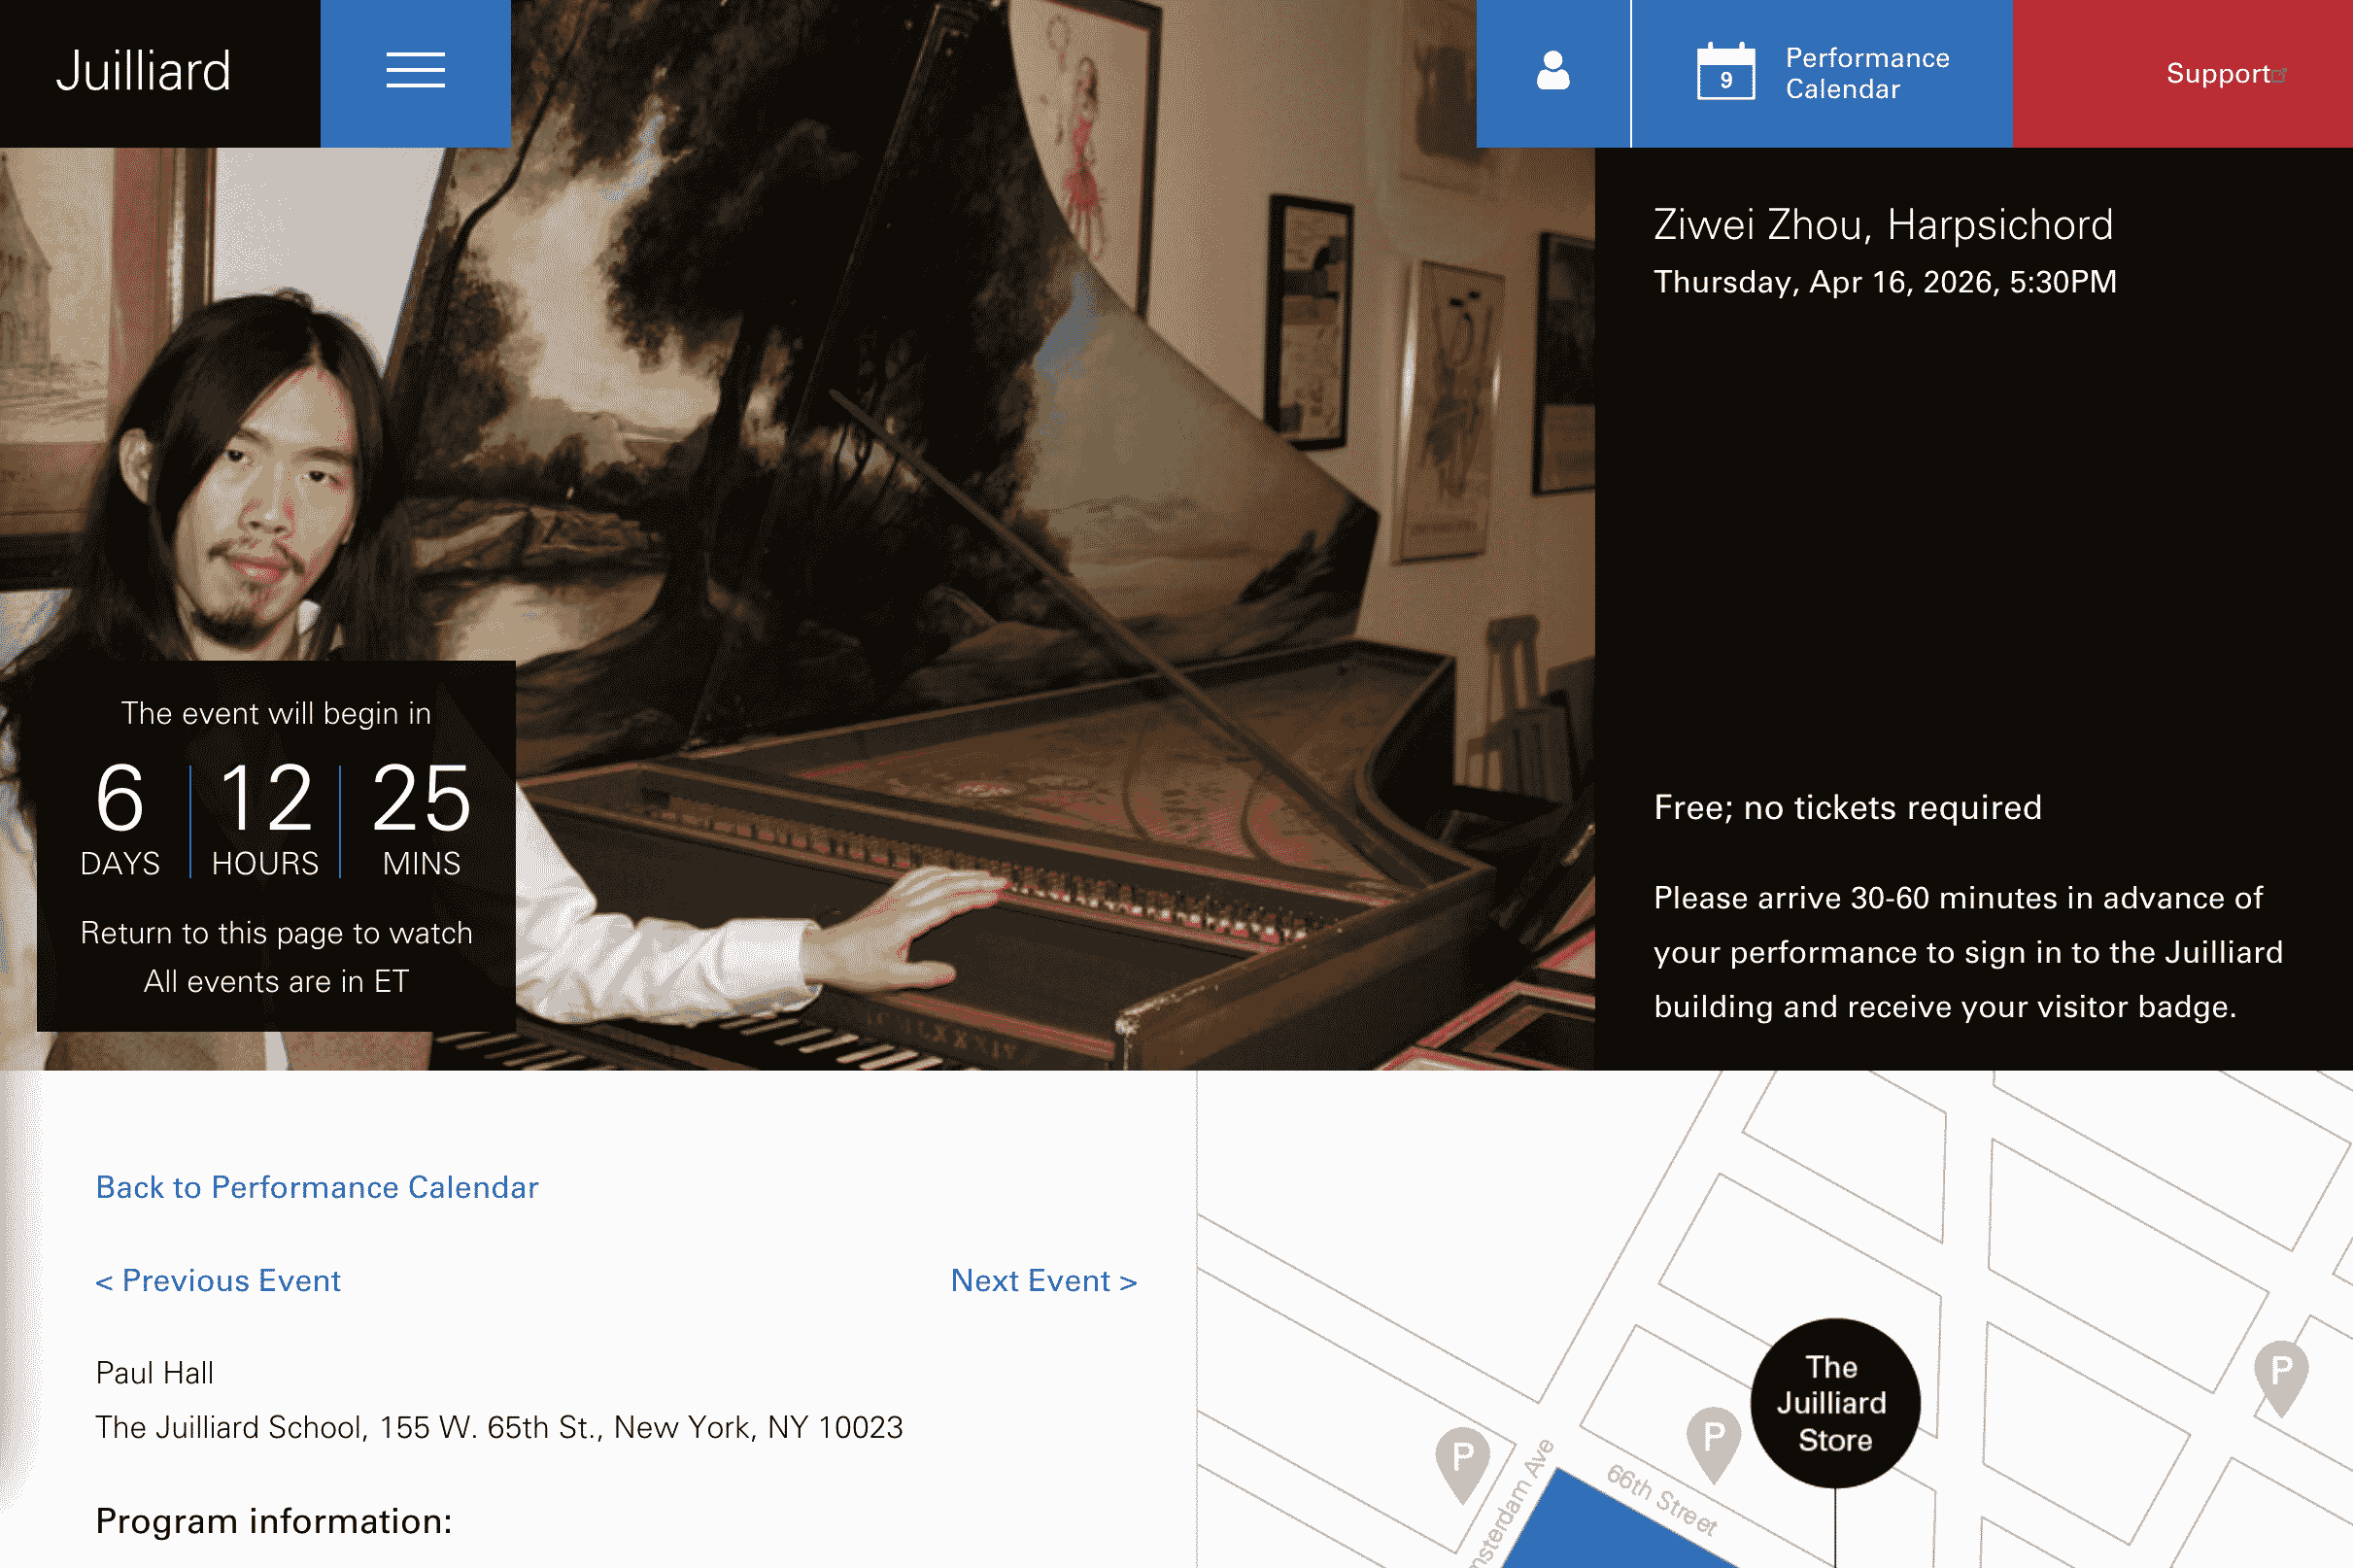The image size is (2353, 1568).
Task: Select the parking pin near Amsterdam Ave
Action: [x=1462, y=1463]
